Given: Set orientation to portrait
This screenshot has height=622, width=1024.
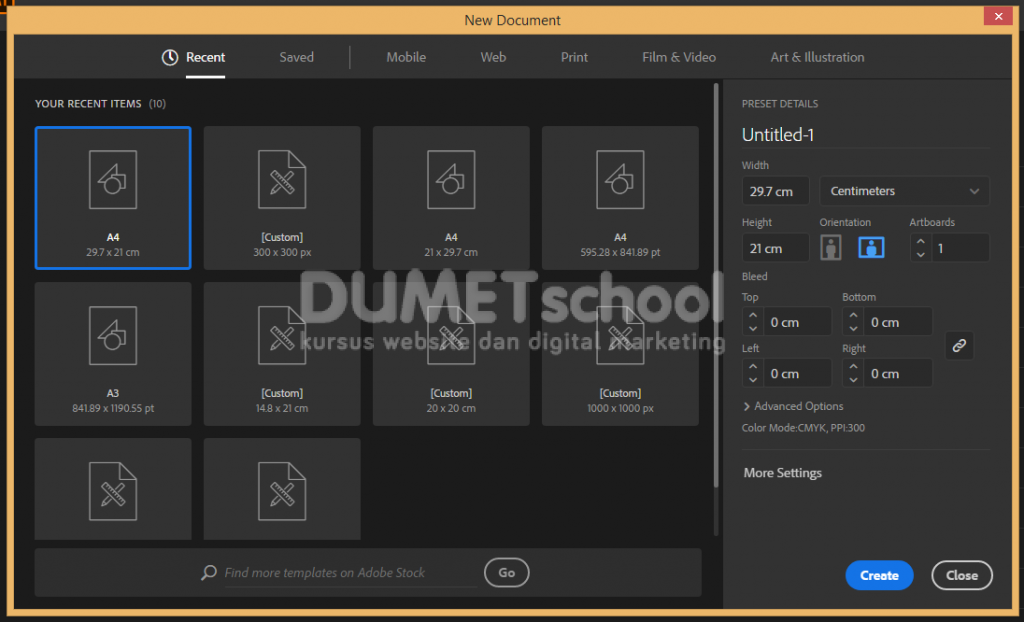Looking at the screenshot, I should 831,248.
